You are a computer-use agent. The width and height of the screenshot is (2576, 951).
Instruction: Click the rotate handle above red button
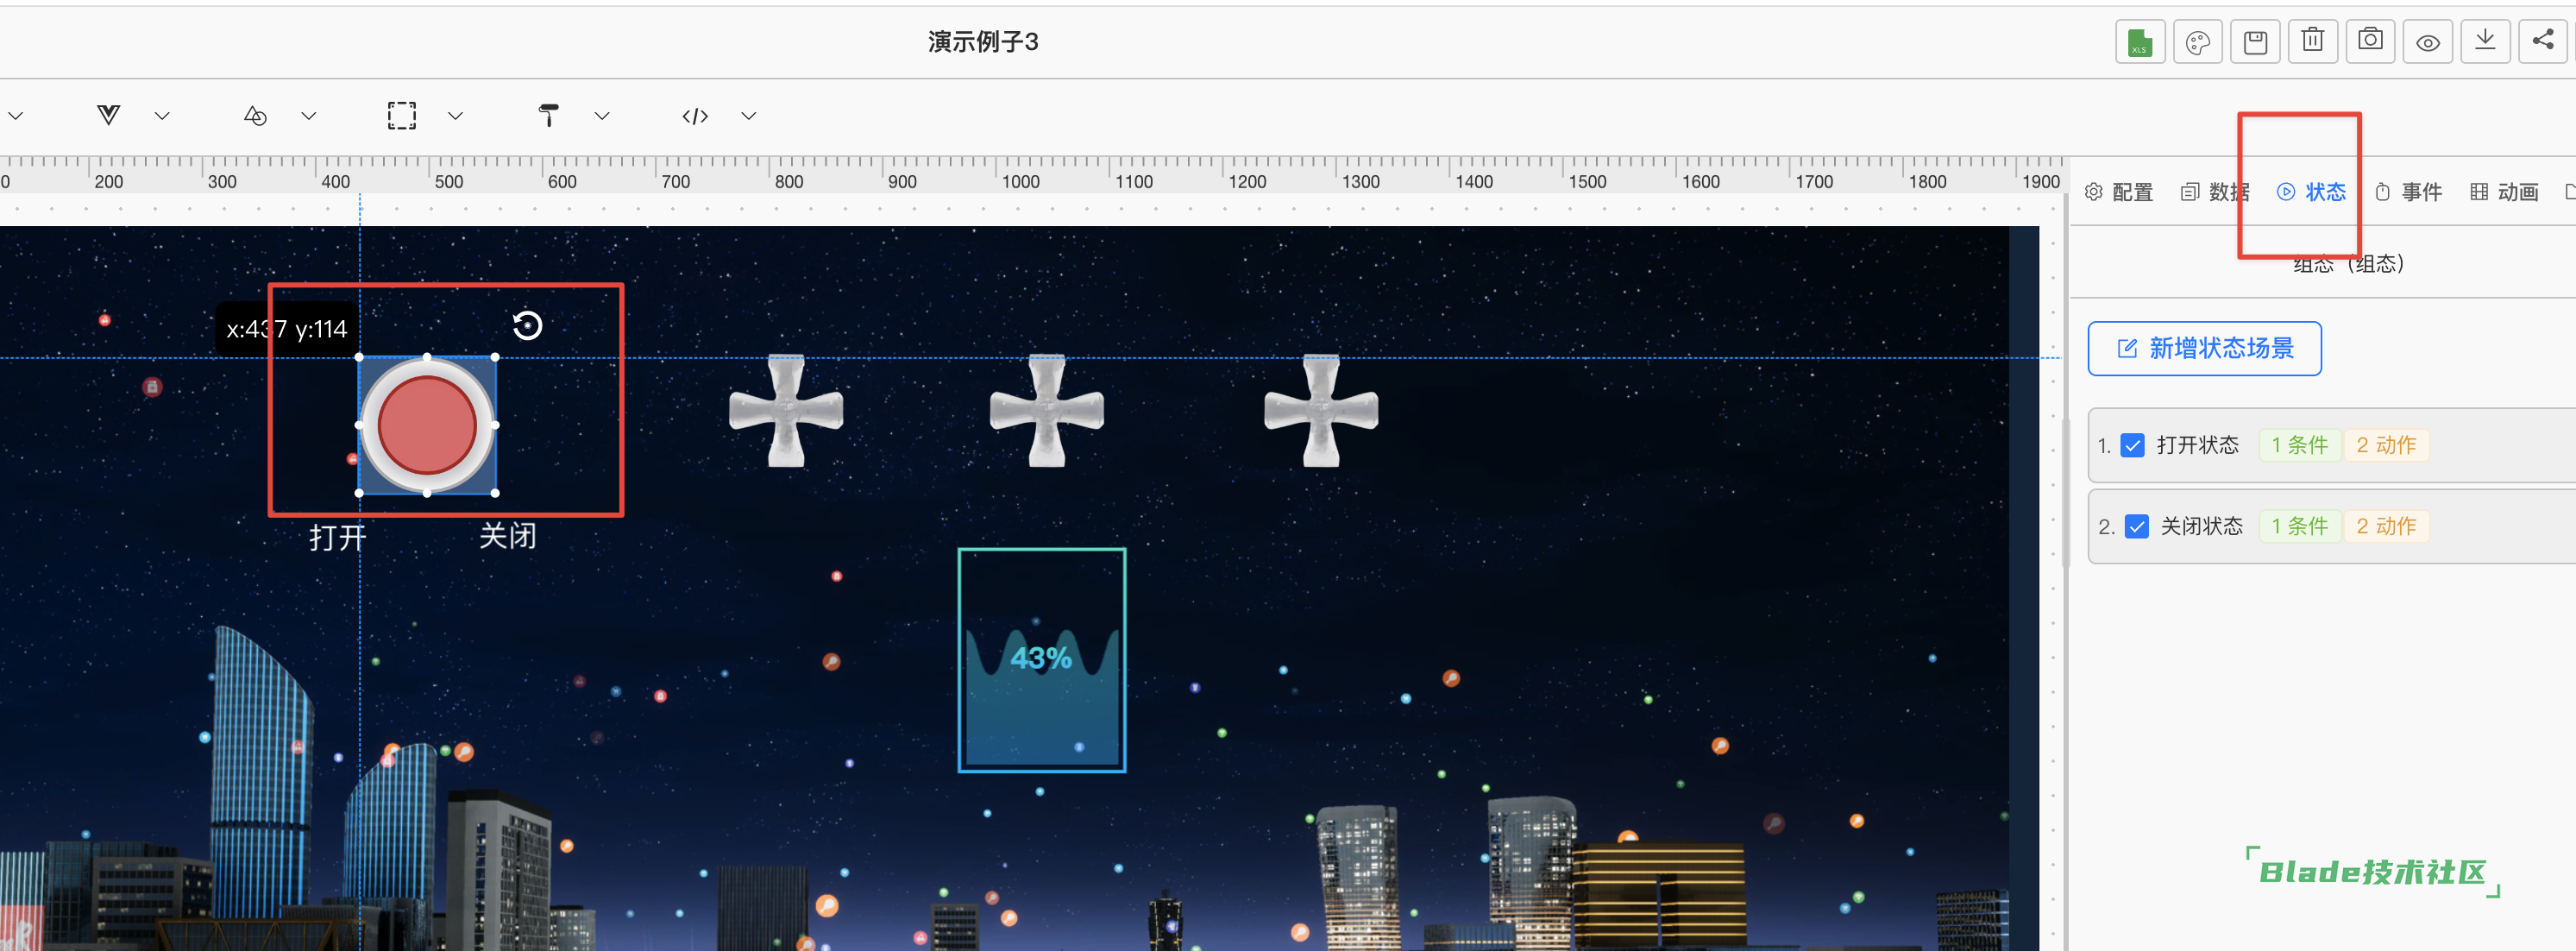[527, 325]
